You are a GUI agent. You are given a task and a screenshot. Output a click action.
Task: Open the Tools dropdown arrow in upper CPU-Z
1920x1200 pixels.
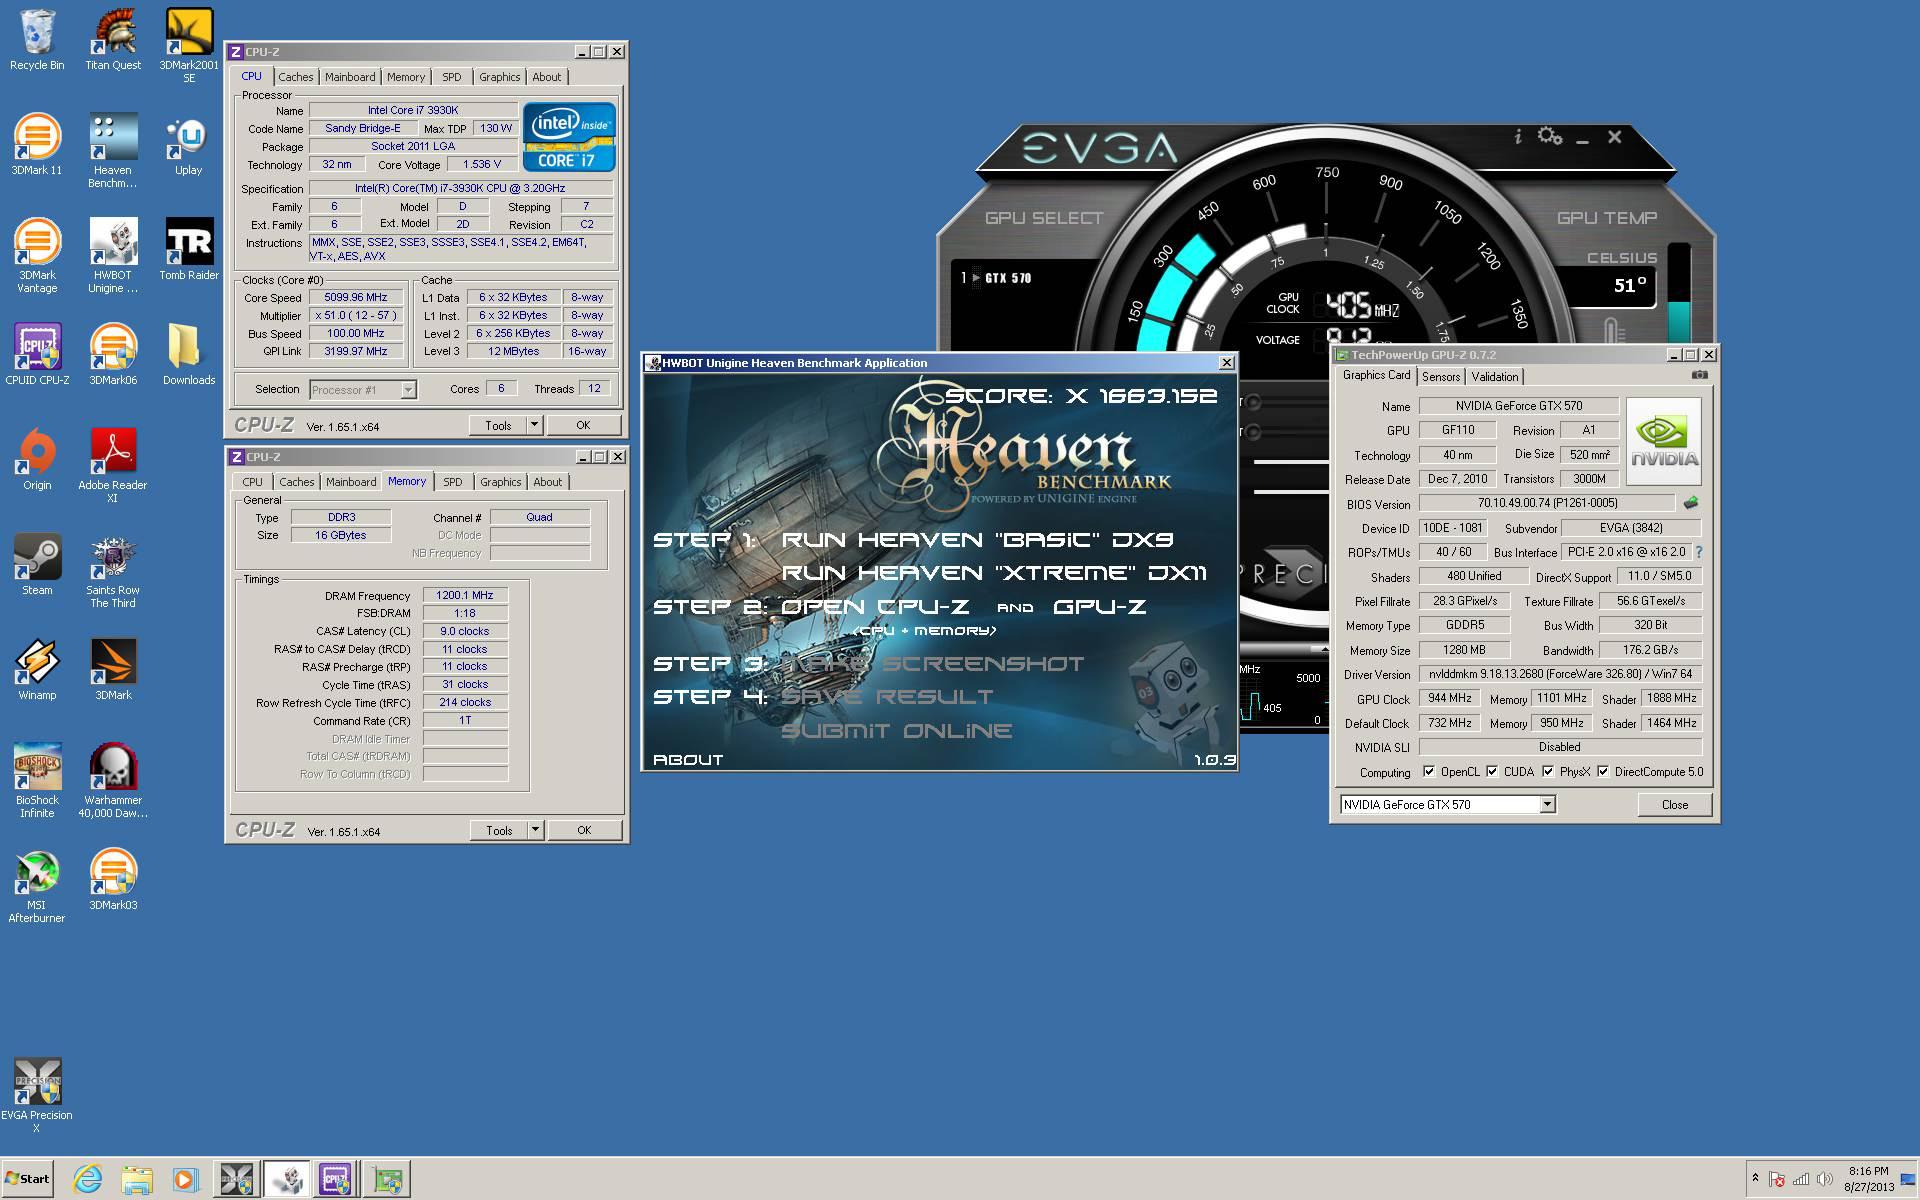pos(534,425)
